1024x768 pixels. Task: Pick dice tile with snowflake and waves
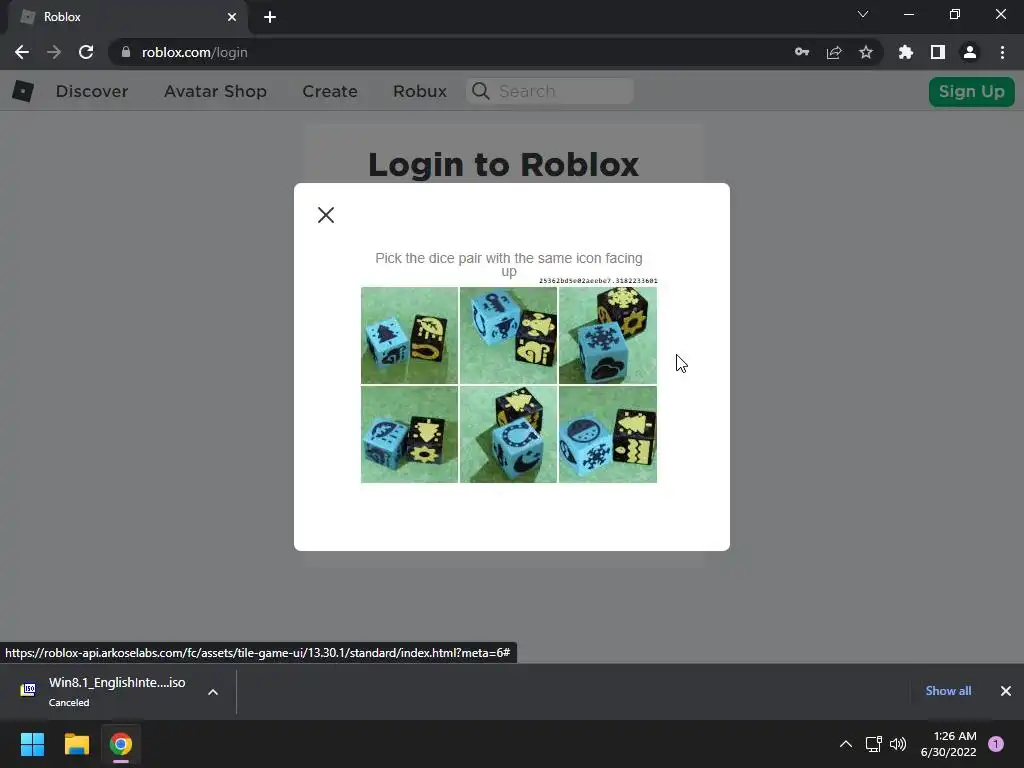(607, 434)
